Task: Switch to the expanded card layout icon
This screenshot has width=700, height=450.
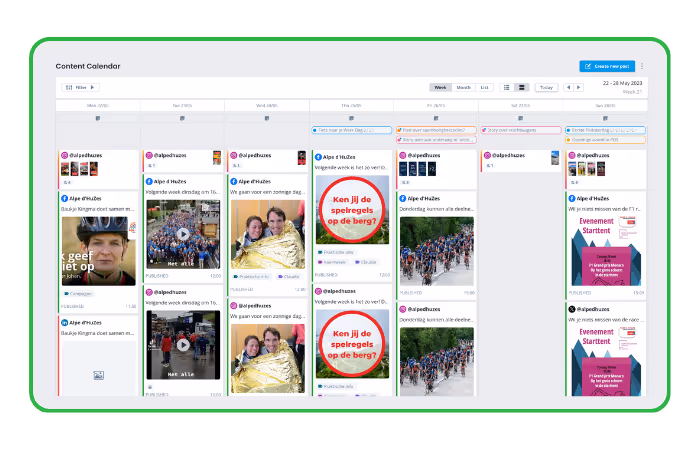Action: pyautogui.click(x=521, y=88)
